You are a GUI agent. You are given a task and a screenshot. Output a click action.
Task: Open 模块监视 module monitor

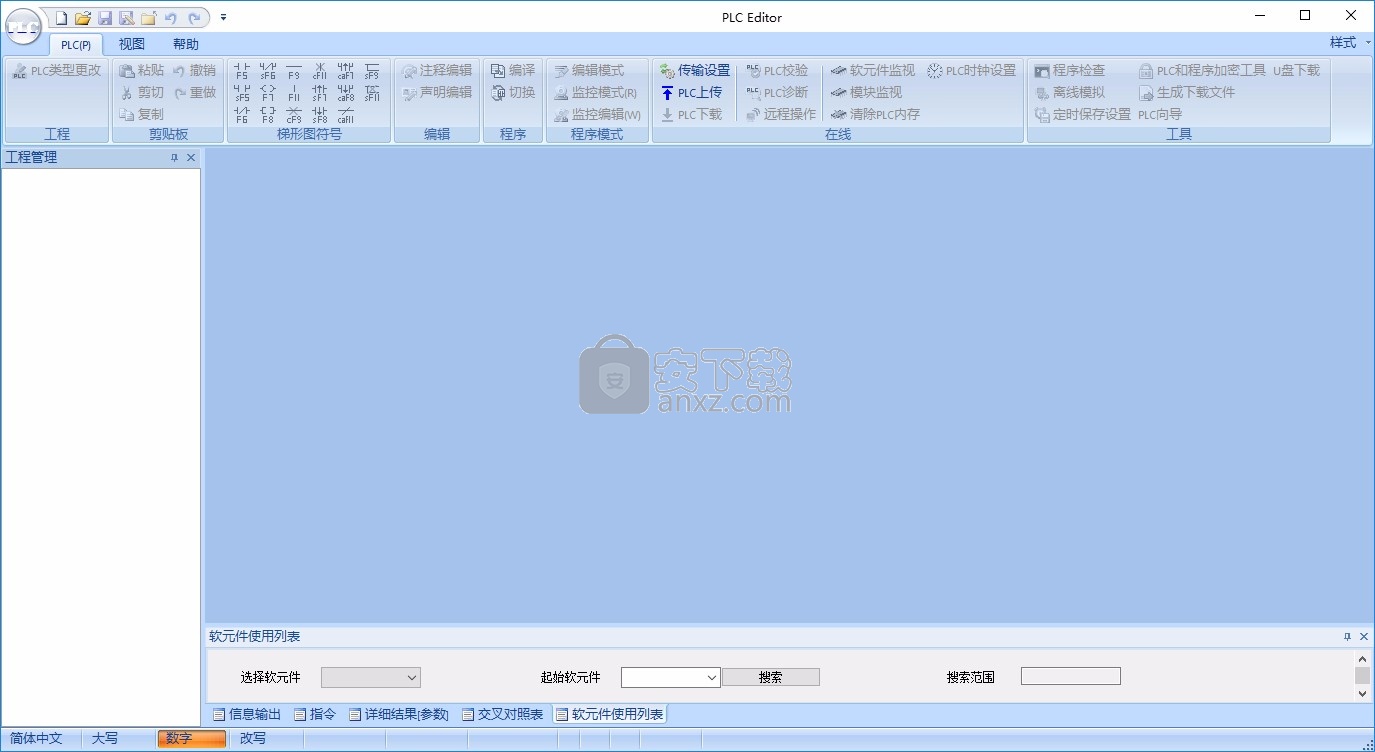[x=866, y=92]
